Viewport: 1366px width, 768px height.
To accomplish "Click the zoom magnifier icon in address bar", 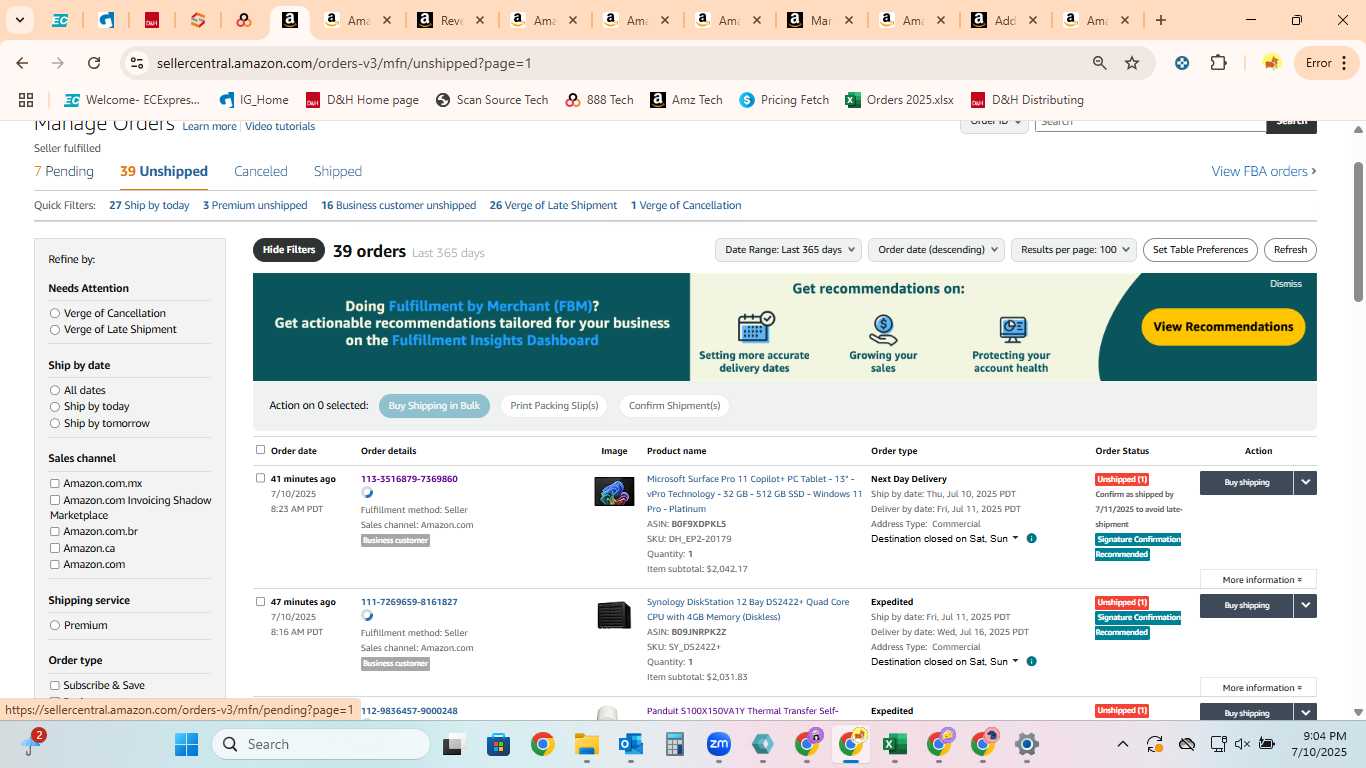I will (1099, 63).
